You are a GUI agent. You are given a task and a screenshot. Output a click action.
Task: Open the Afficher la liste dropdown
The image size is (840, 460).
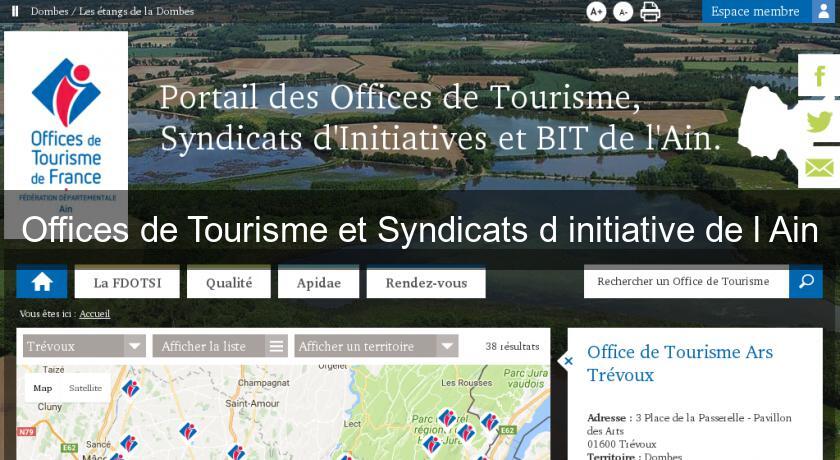(277, 346)
